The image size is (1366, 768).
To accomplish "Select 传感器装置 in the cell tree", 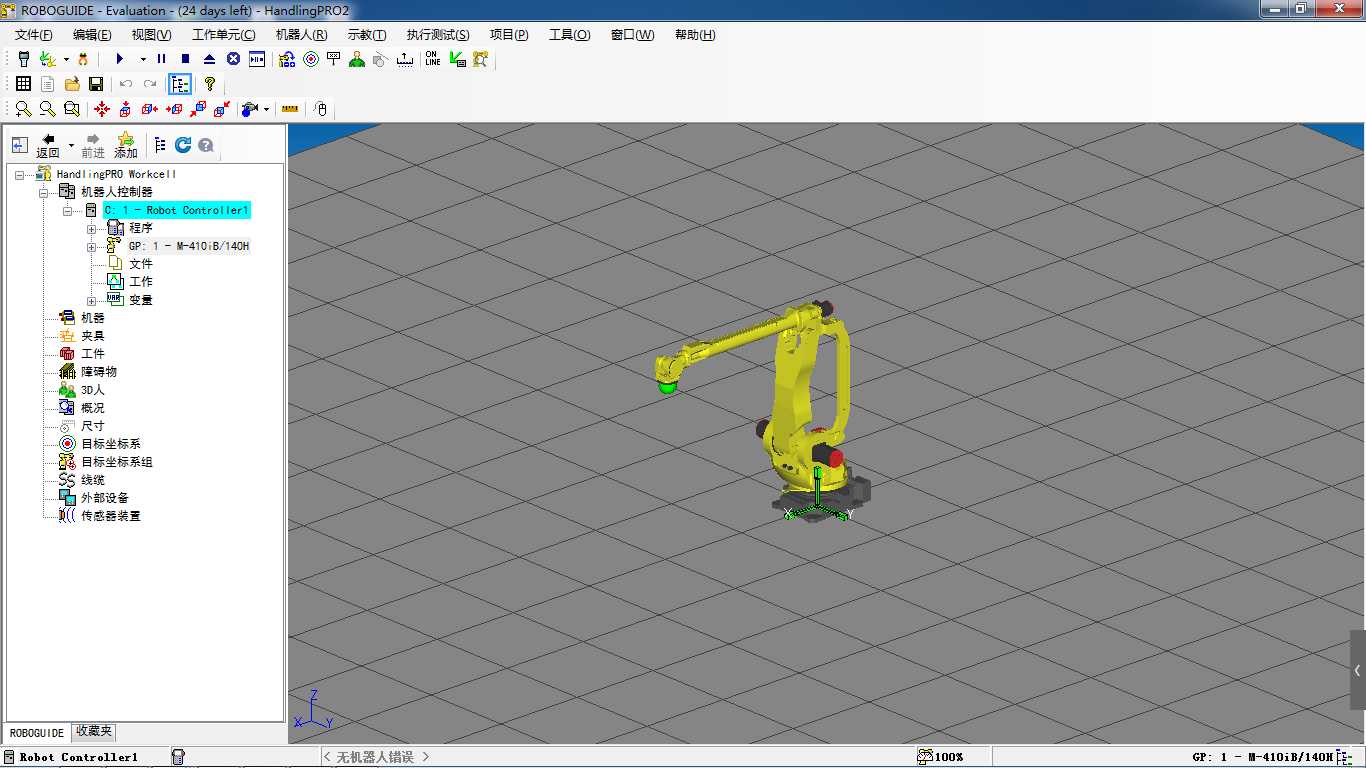I will 110,516.
